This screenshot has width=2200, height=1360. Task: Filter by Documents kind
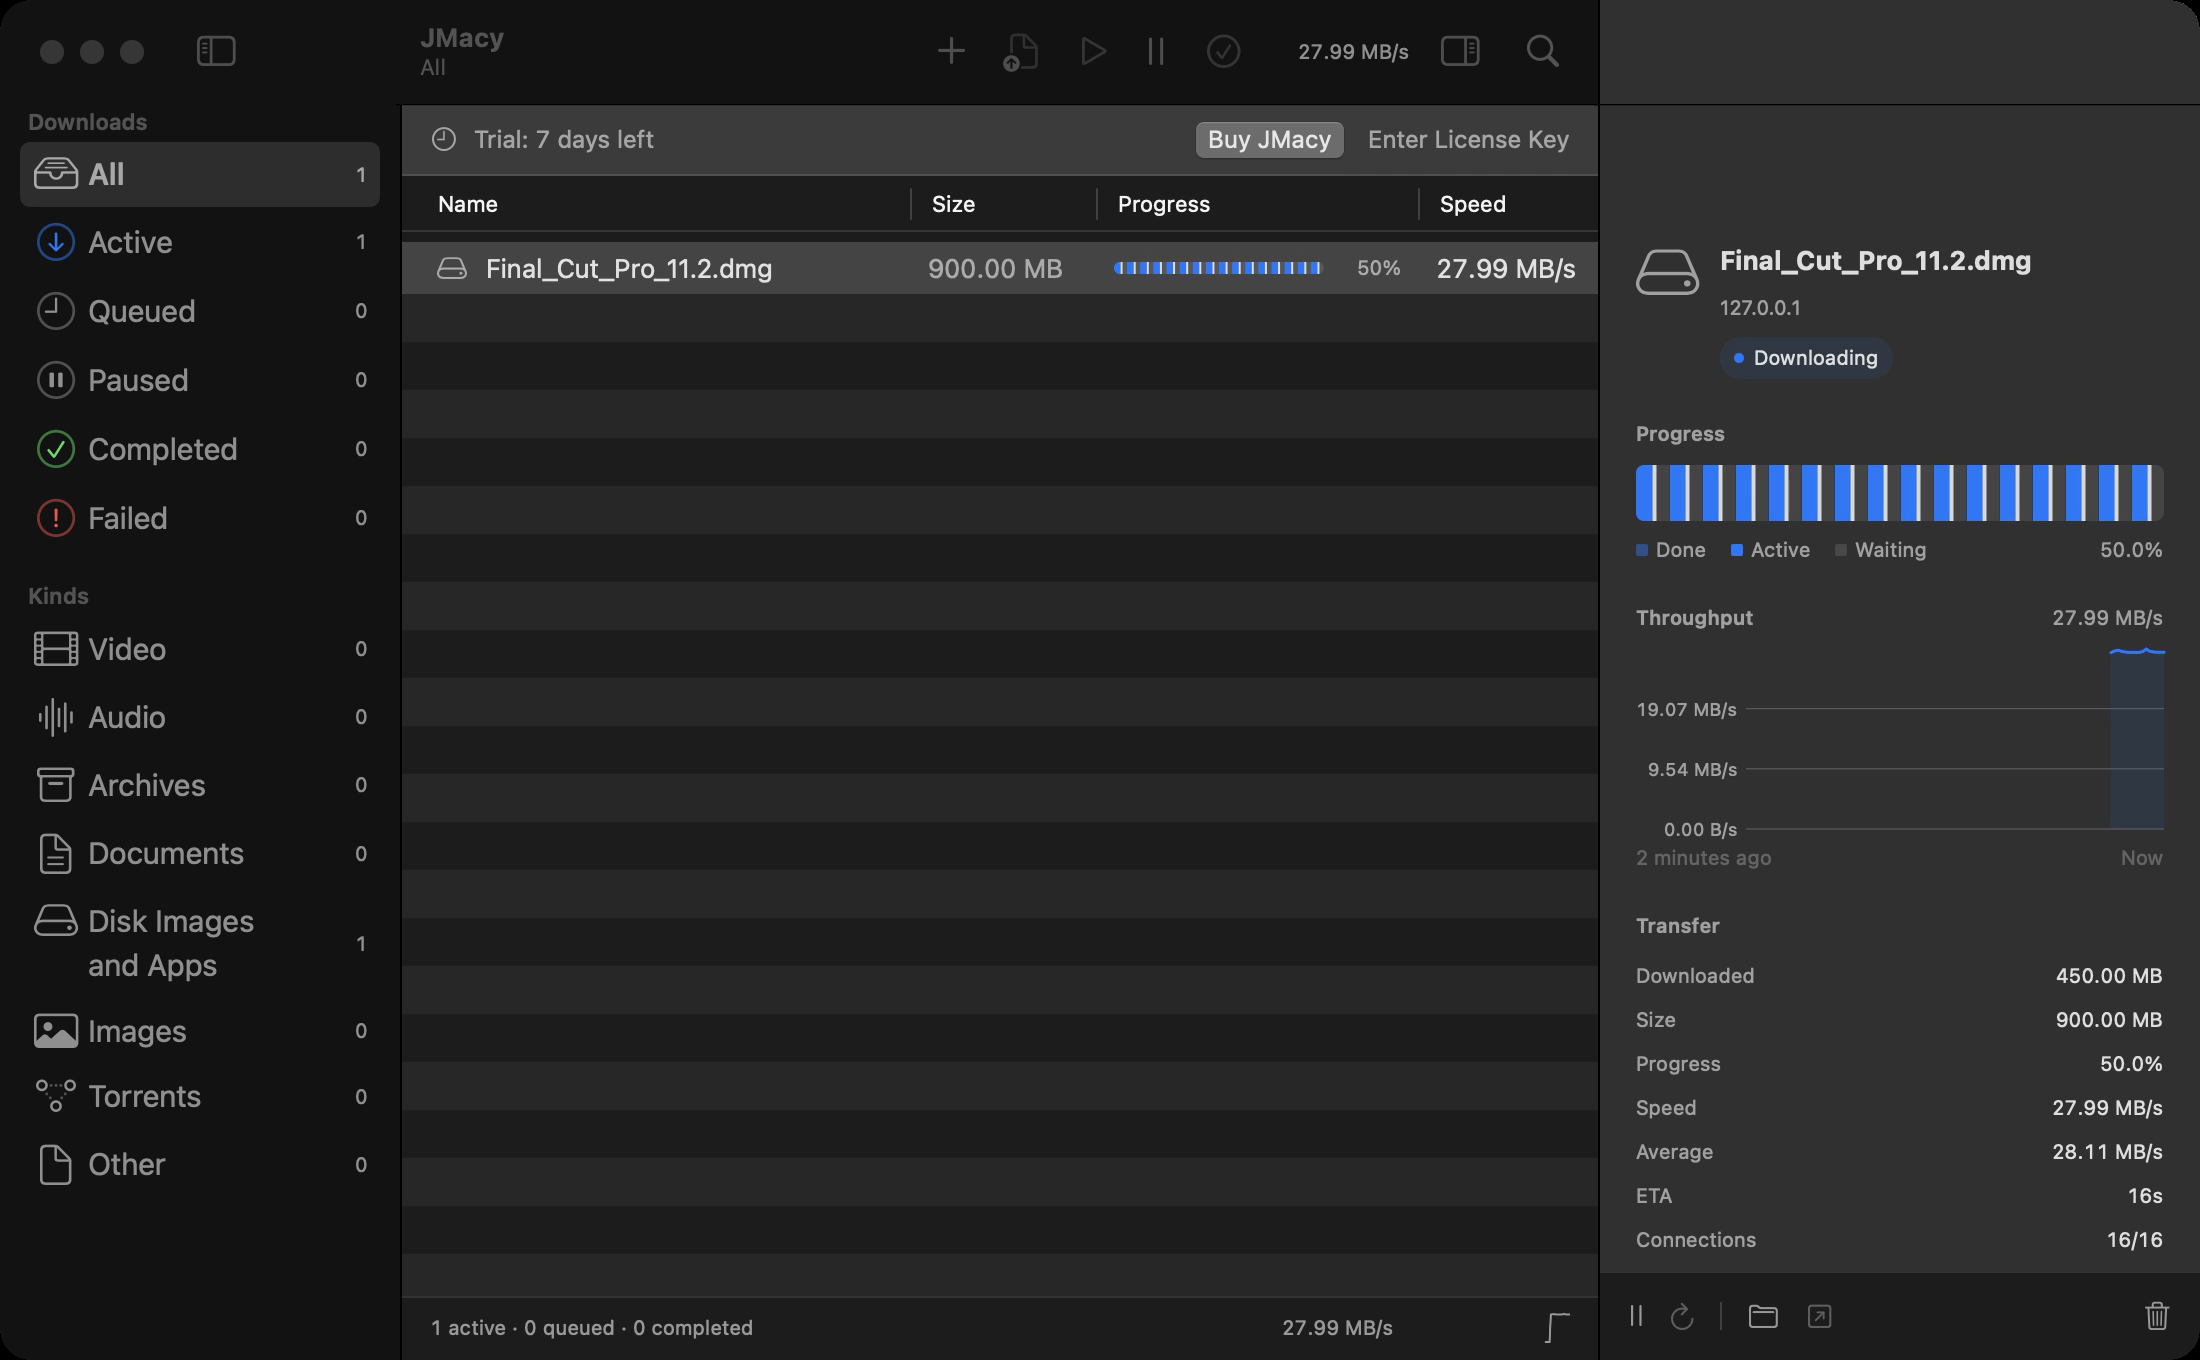pyautogui.click(x=200, y=853)
